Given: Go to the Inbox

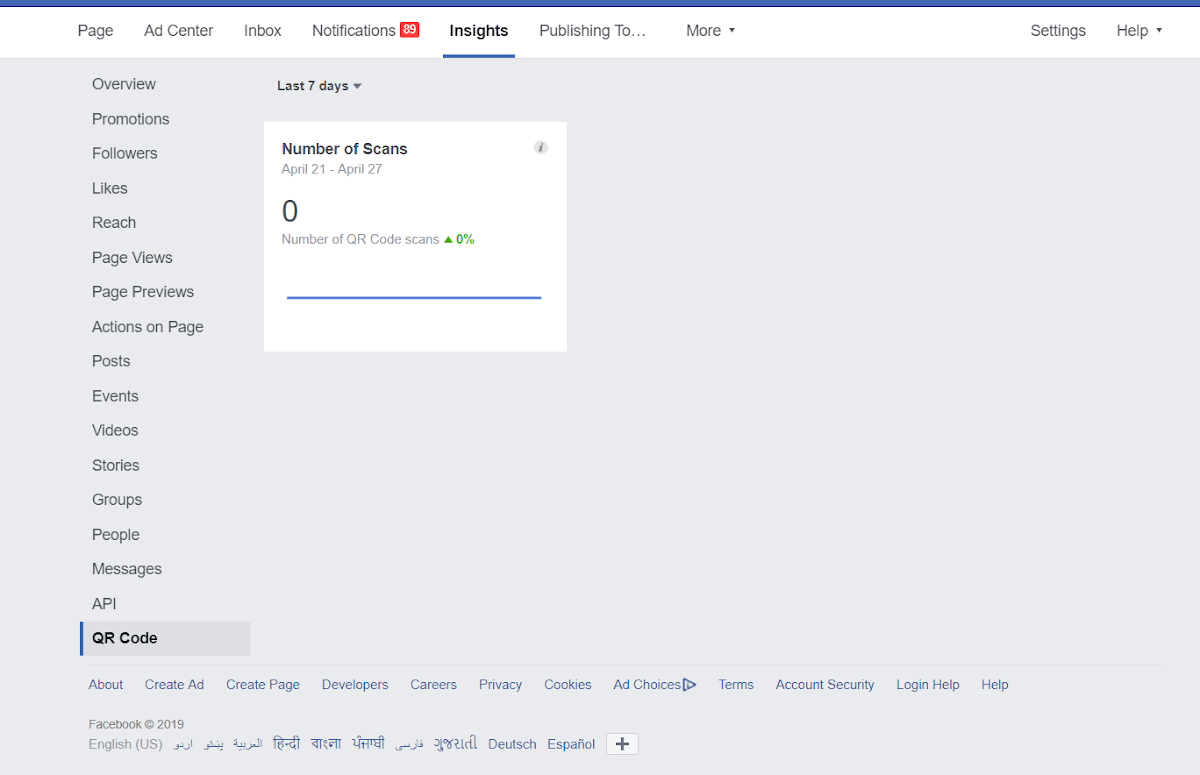Looking at the screenshot, I should pyautogui.click(x=262, y=31).
